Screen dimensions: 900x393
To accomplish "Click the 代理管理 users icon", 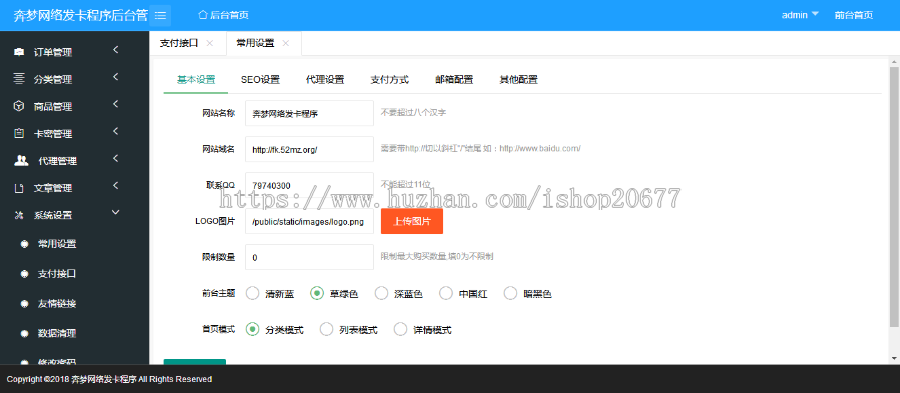I will coord(21,161).
